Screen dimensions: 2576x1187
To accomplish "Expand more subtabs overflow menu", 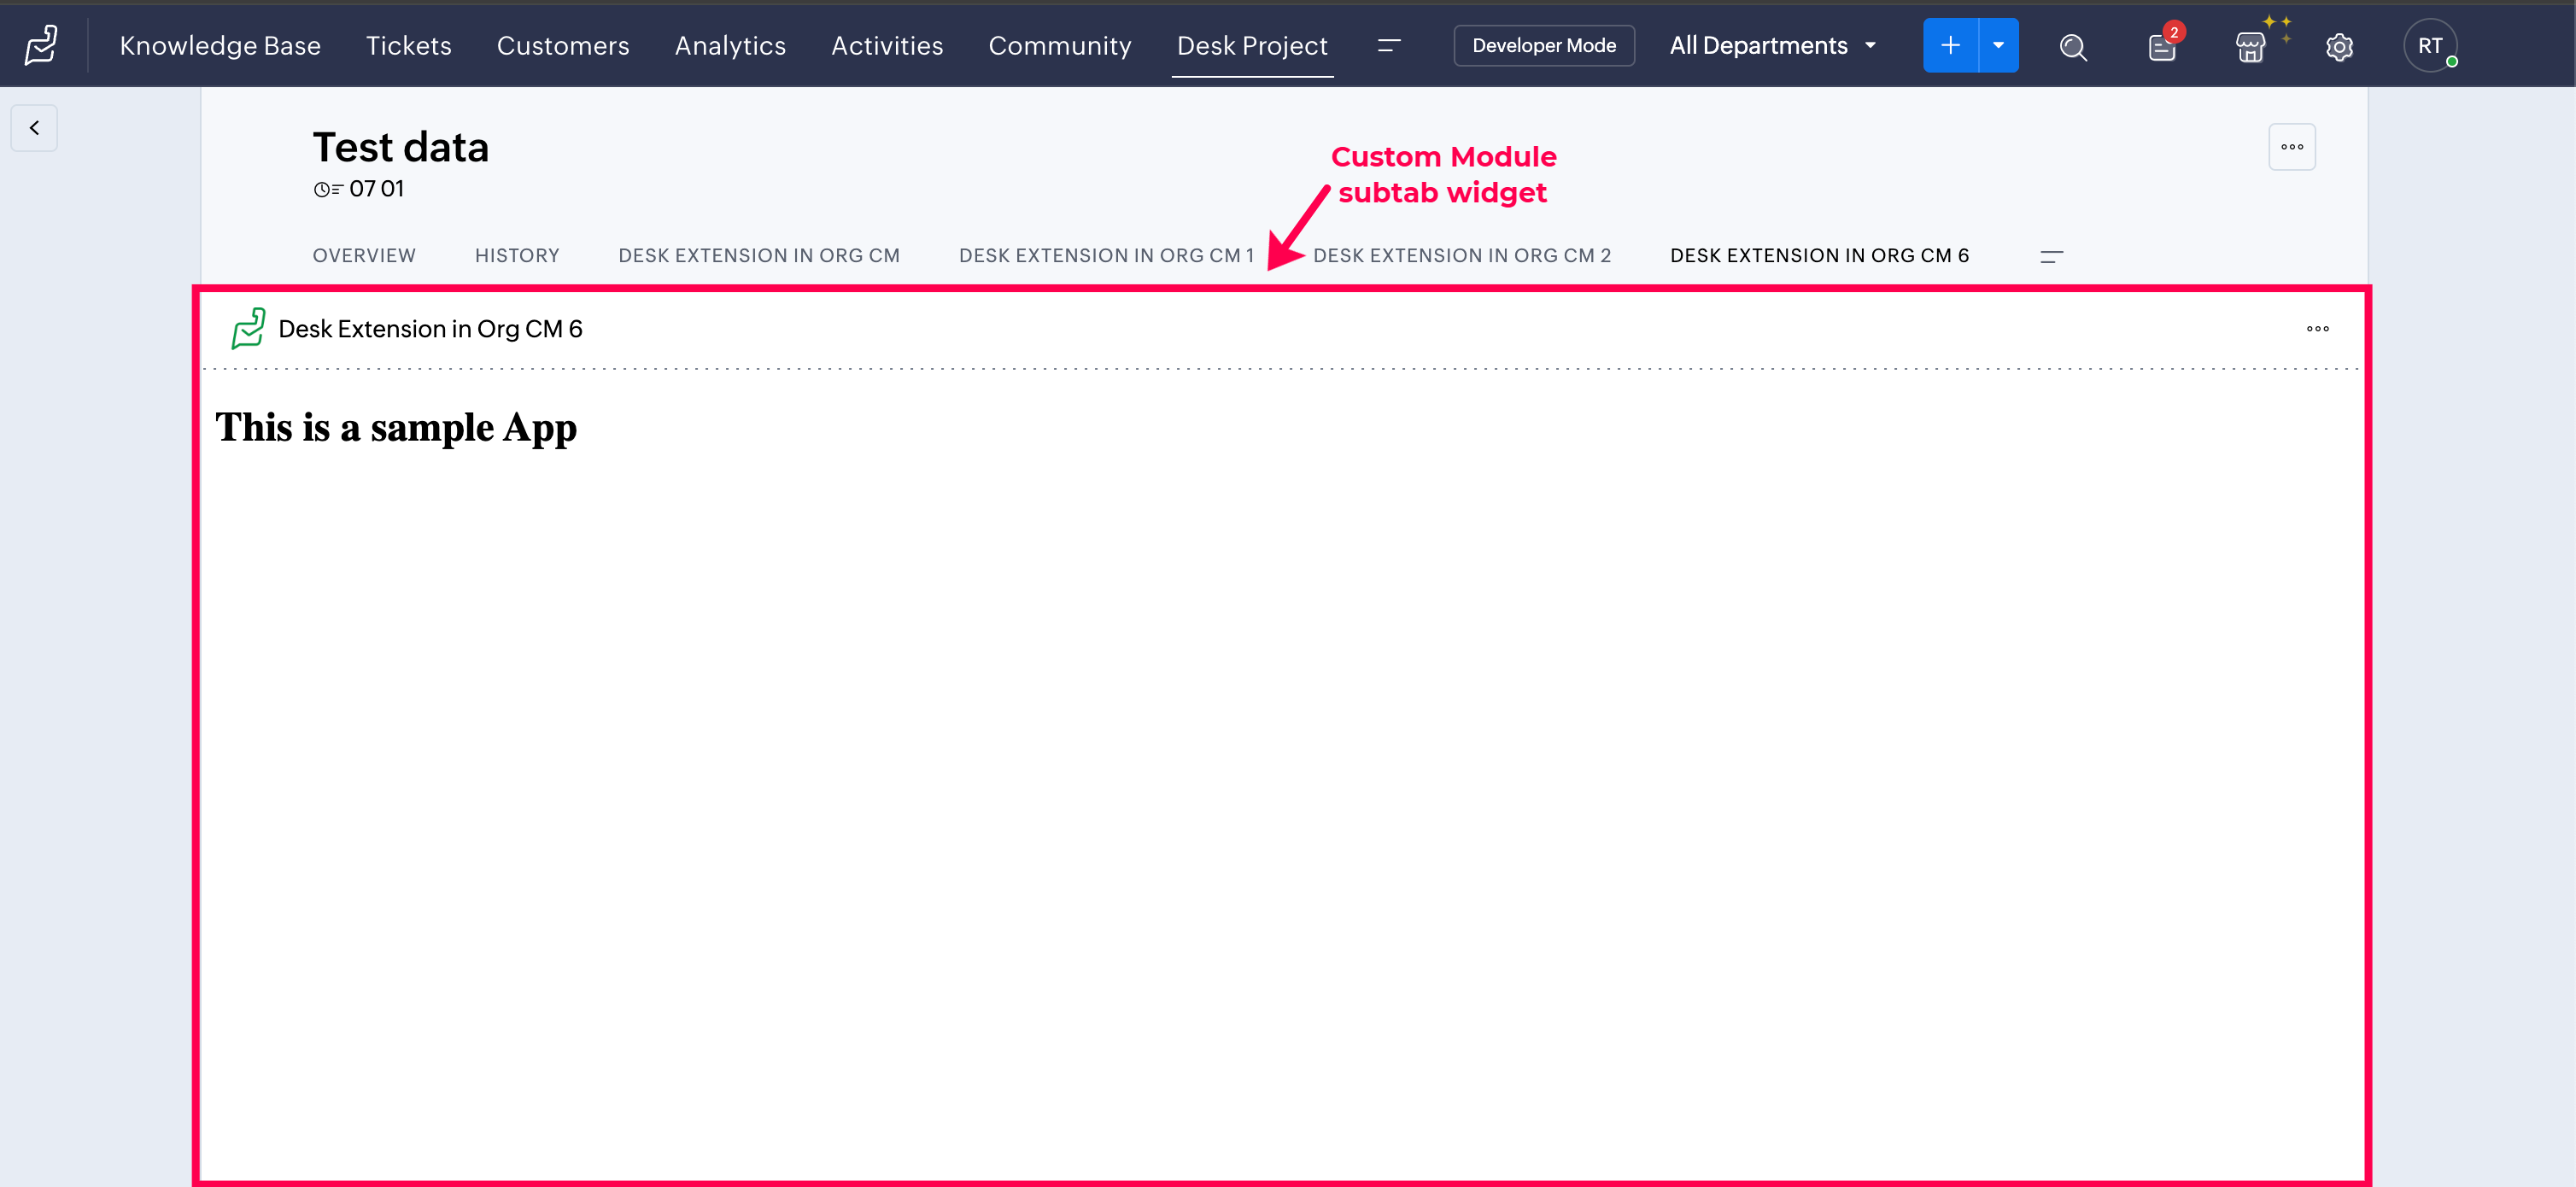I will [2051, 256].
